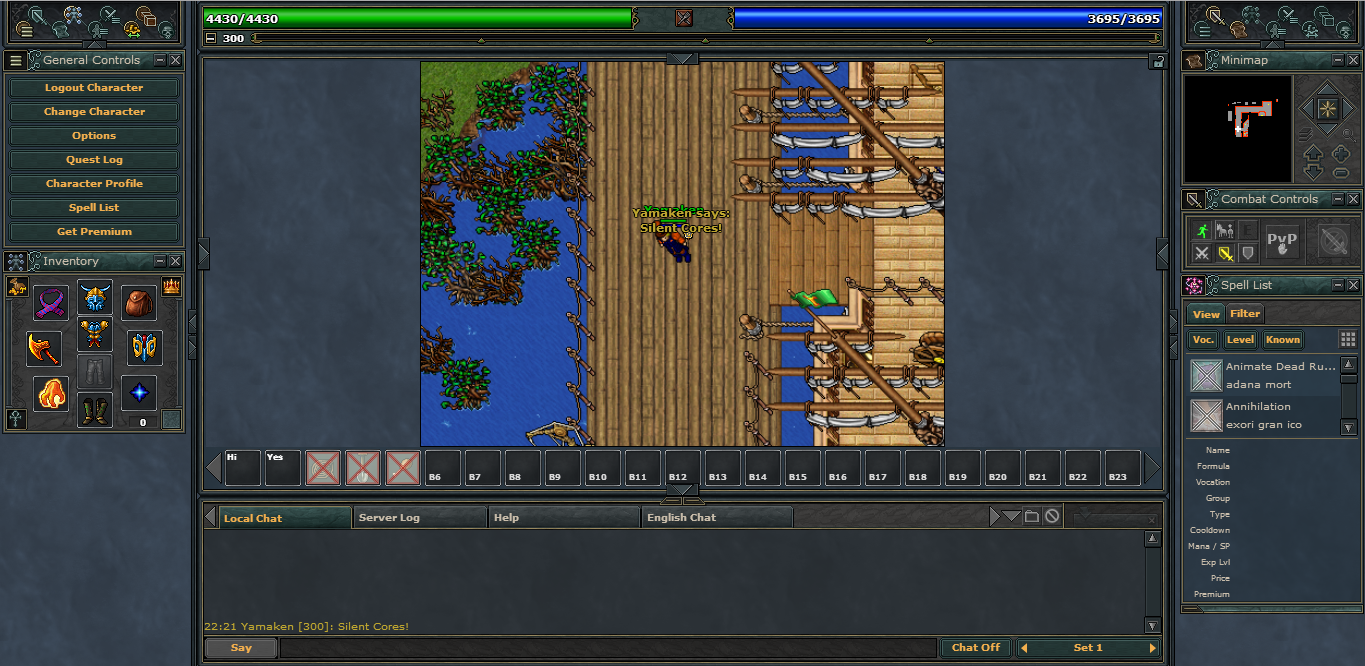Click the unicorn mount icon in Inventory
Viewport: 1365px width, 666px height.
pos(16,287)
